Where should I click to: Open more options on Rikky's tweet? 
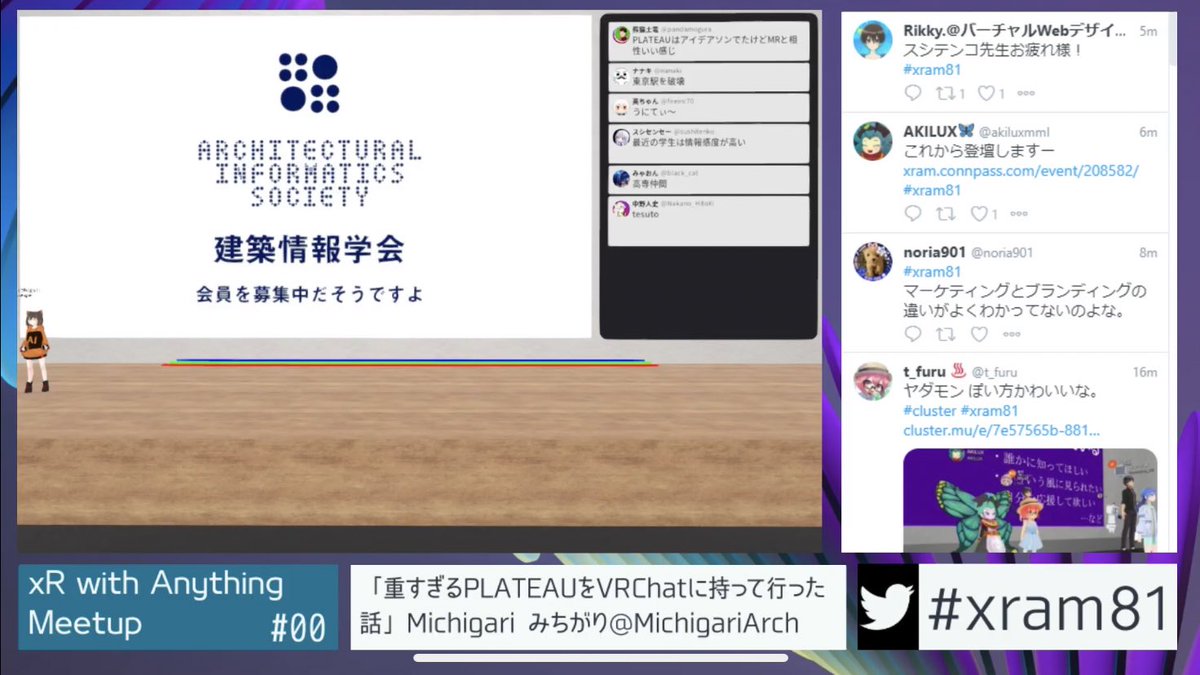pos(1025,93)
